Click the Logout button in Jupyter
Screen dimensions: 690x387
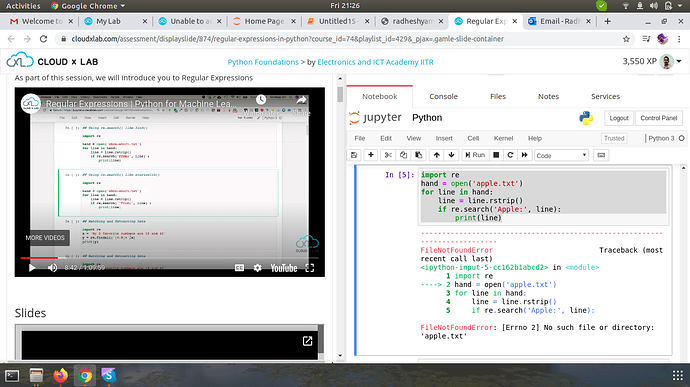(x=619, y=118)
